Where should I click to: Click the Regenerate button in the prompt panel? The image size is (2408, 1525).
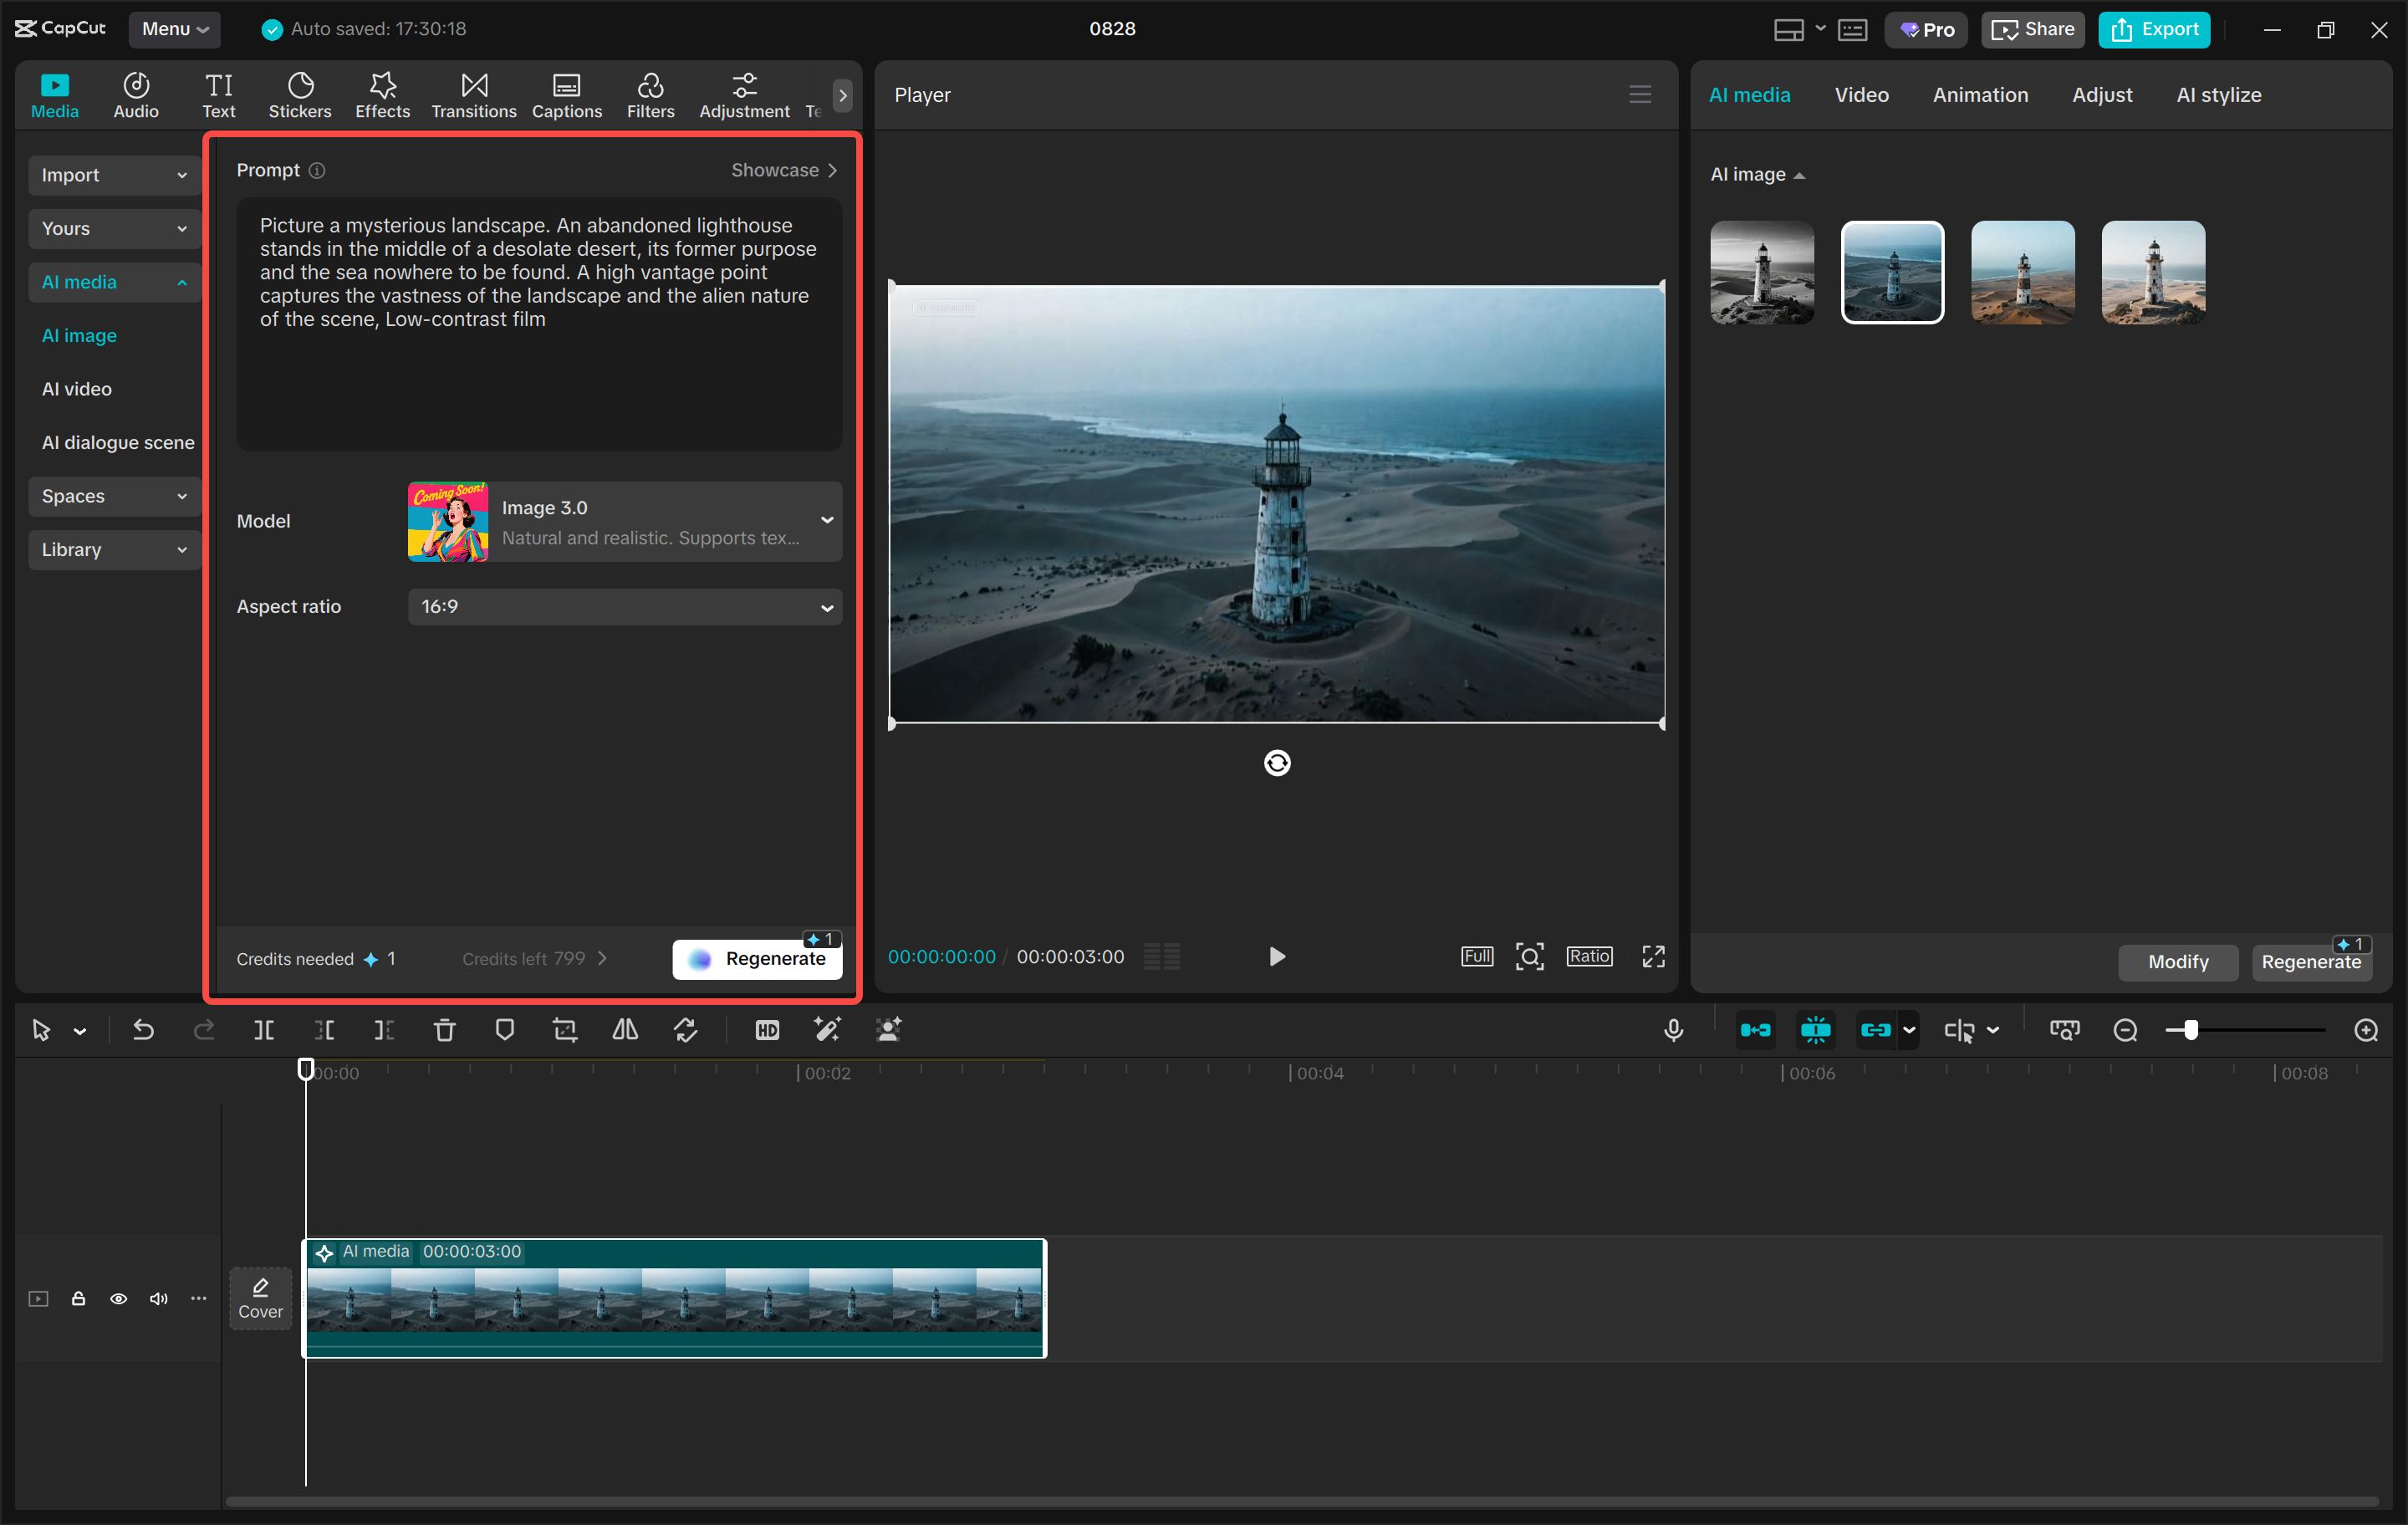(x=757, y=957)
